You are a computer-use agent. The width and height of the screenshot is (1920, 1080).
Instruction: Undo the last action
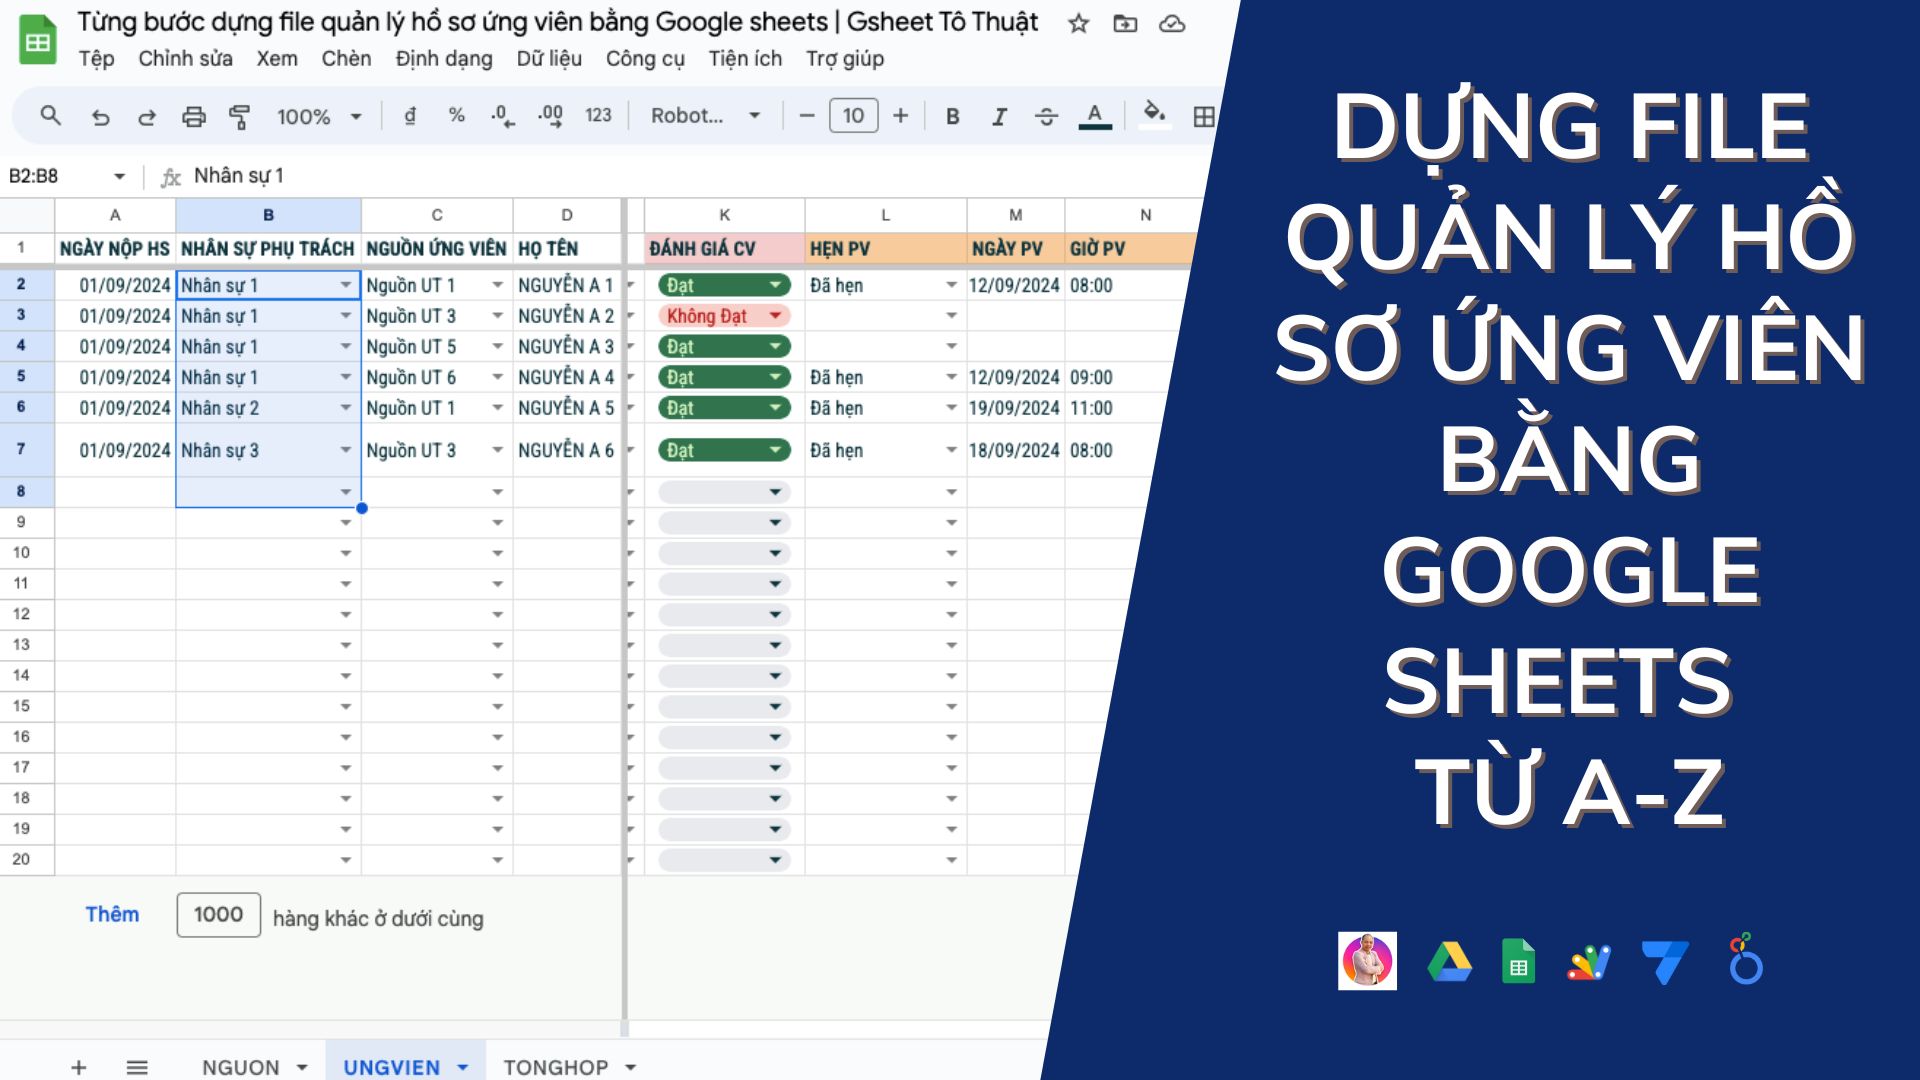click(99, 116)
